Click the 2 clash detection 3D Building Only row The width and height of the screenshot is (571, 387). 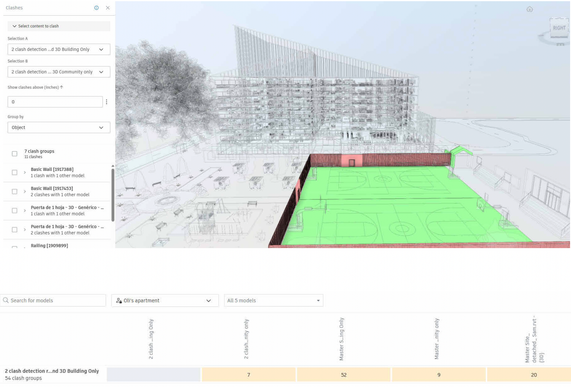(x=52, y=374)
